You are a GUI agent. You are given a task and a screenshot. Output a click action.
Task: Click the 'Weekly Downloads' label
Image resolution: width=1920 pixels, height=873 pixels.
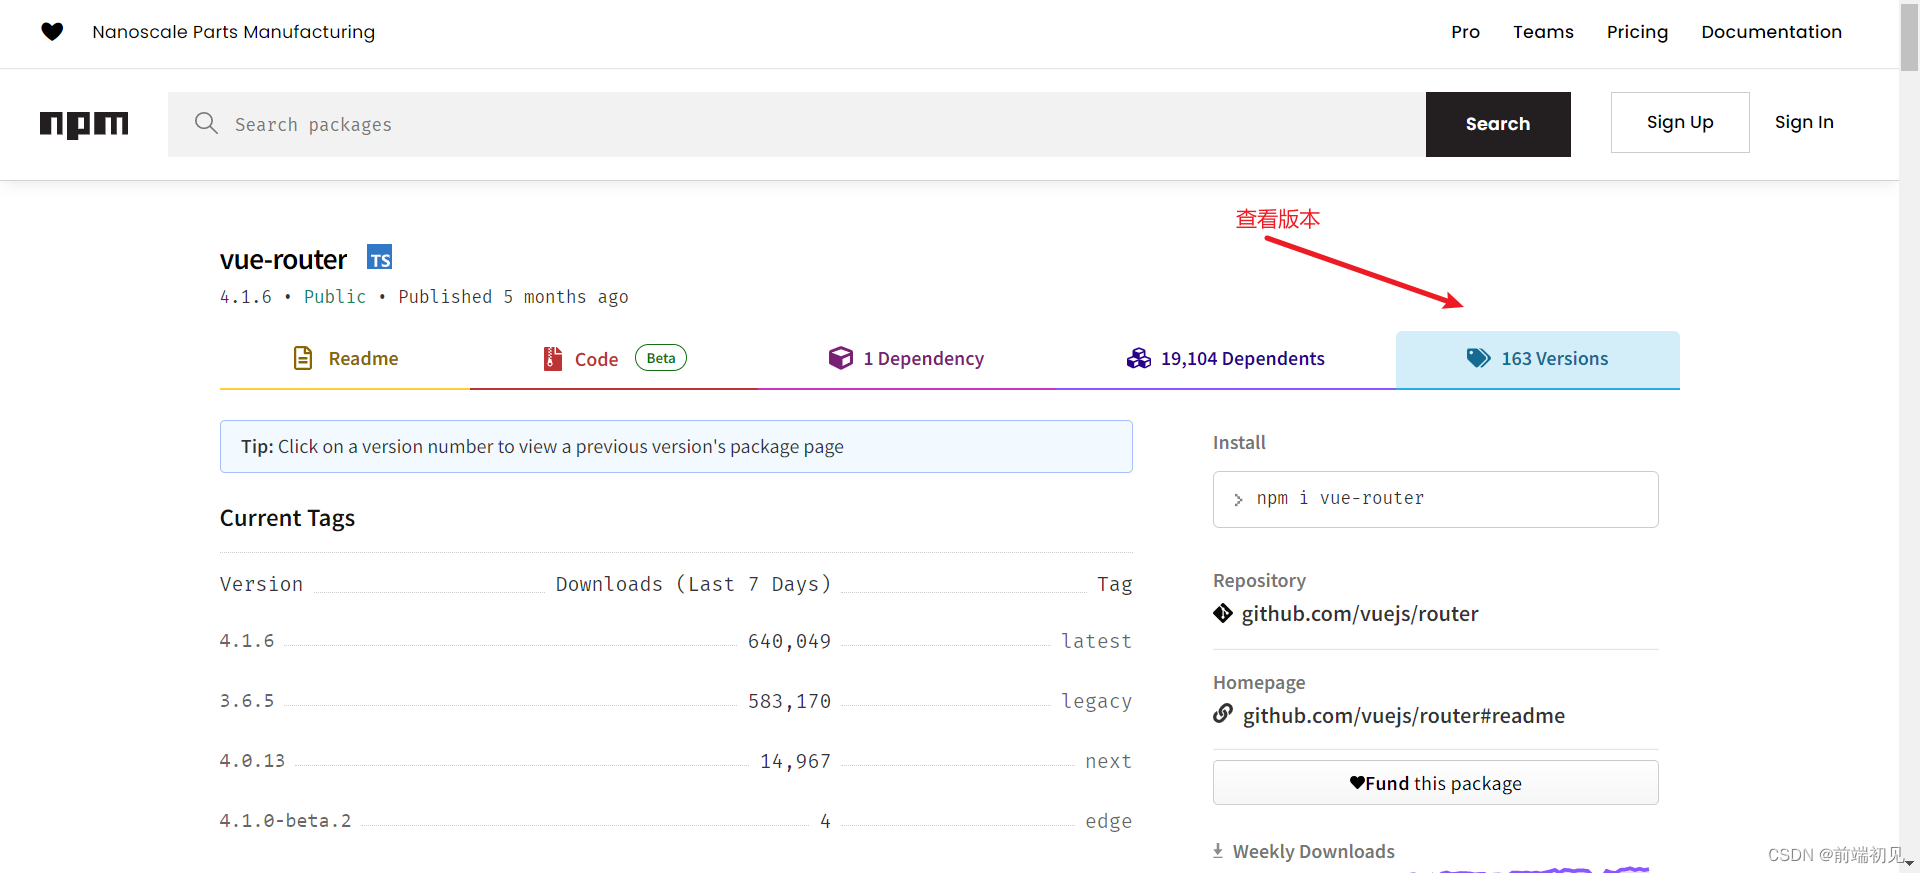[1313, 851]
